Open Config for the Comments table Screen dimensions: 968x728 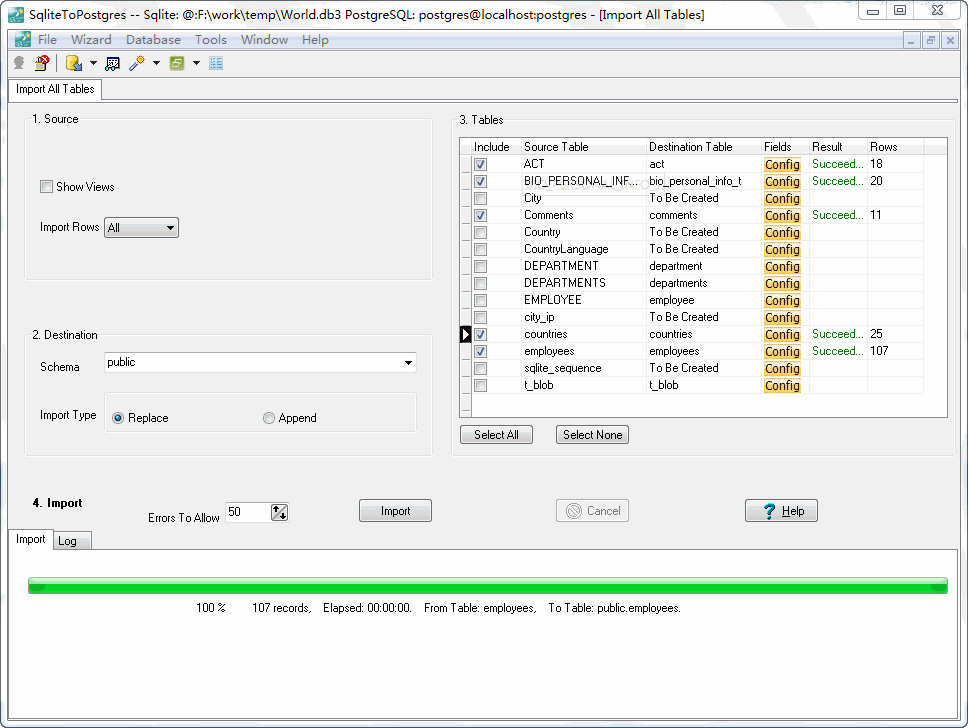point(782,215)
